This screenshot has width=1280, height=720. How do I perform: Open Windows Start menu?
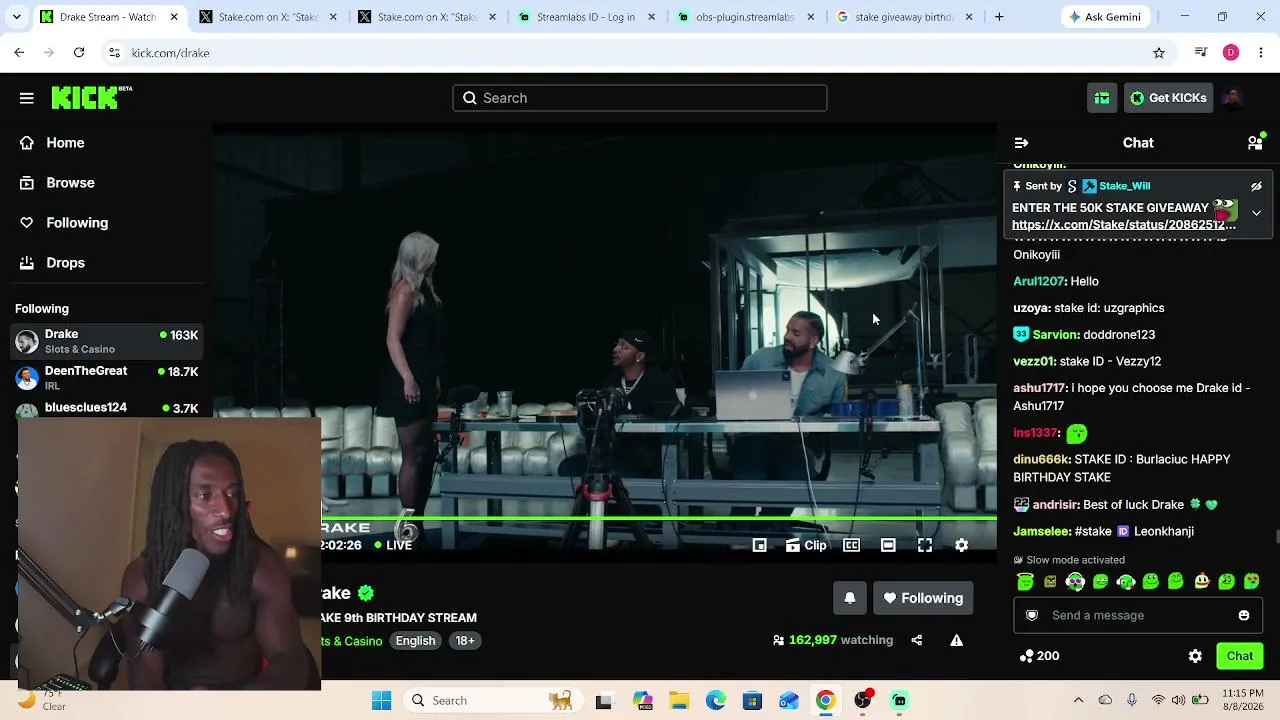[x=381, y=701]
